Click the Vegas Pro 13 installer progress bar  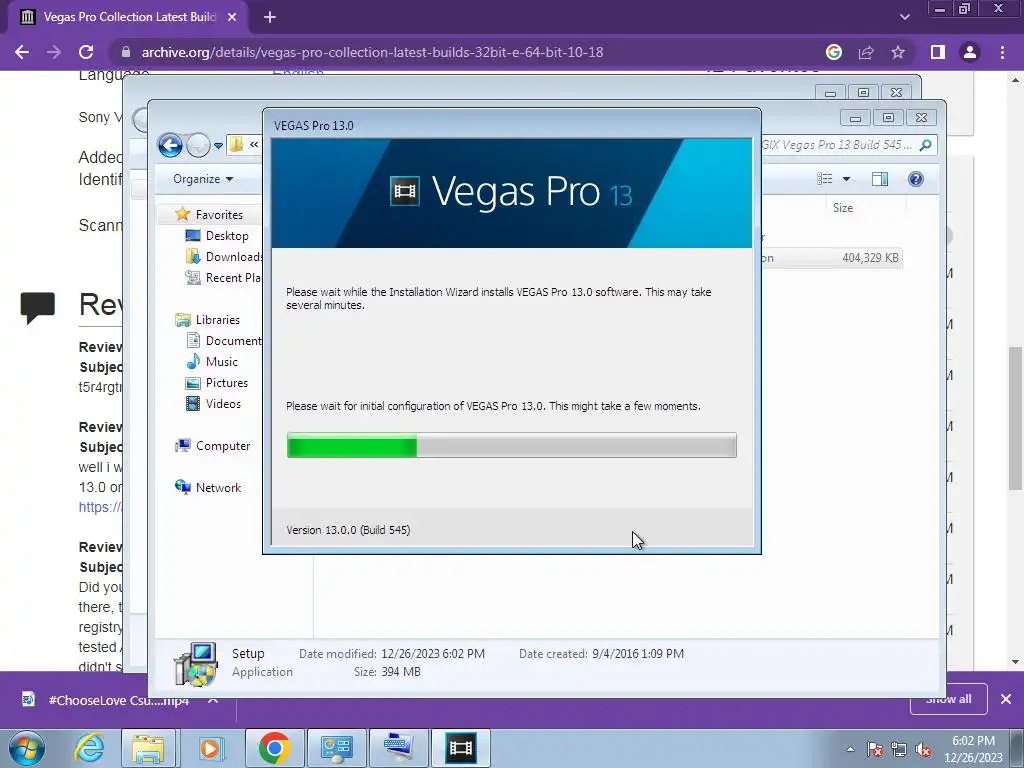coord(511,445)
